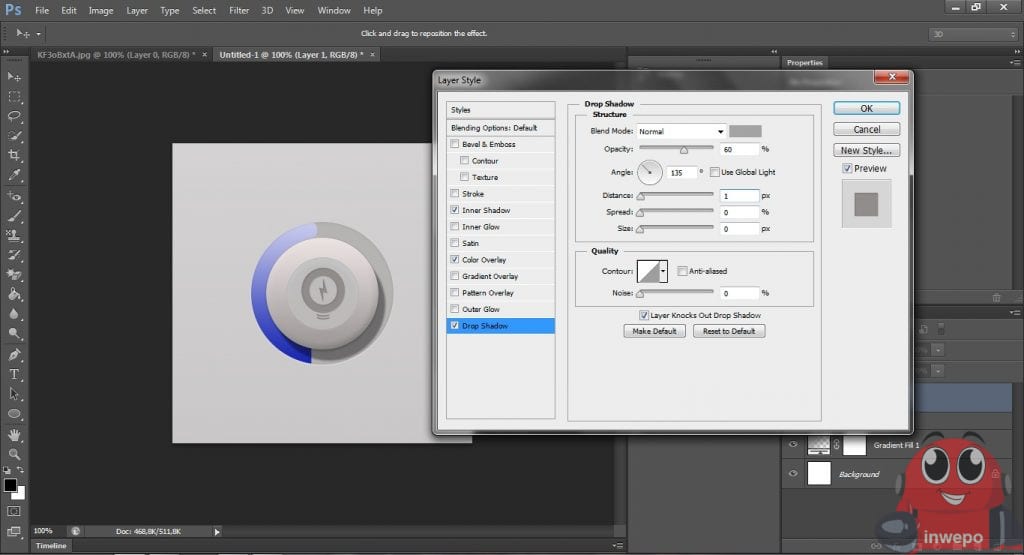The image size is (1024, 555).
Task: Enable the Stroke style checkbox
Action: click(456, 194)
